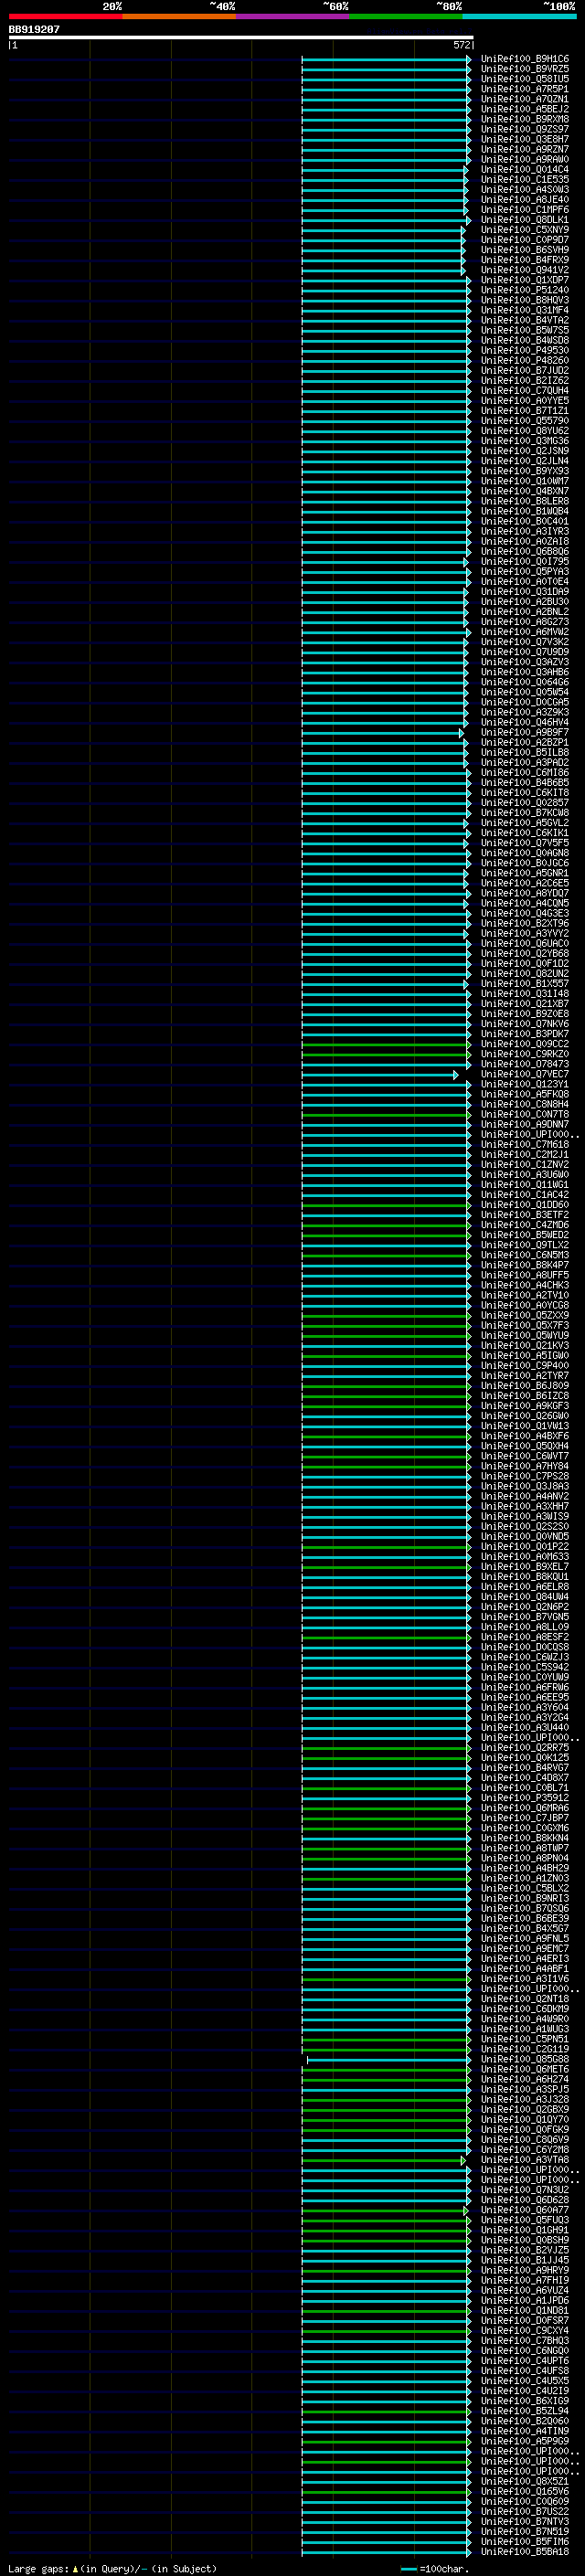Click the cyan ~100% legend color bar

tap(520, 16)
